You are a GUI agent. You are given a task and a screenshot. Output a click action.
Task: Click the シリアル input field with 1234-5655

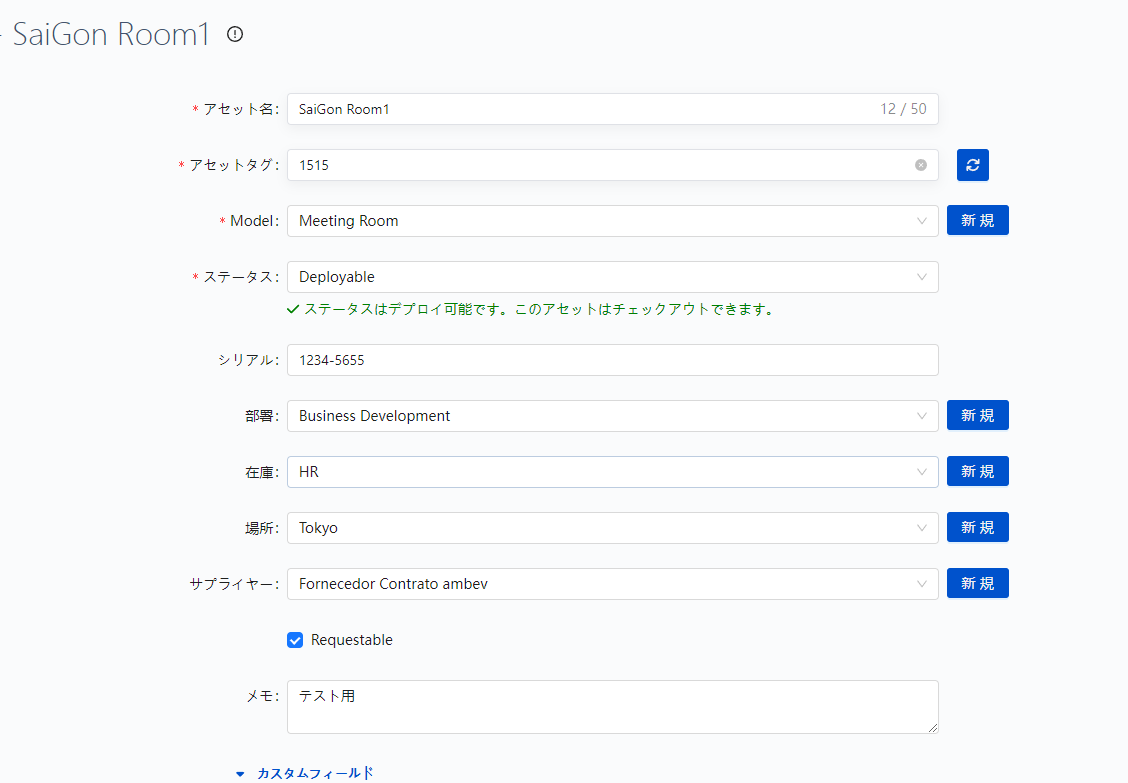(x=611, y=360)
